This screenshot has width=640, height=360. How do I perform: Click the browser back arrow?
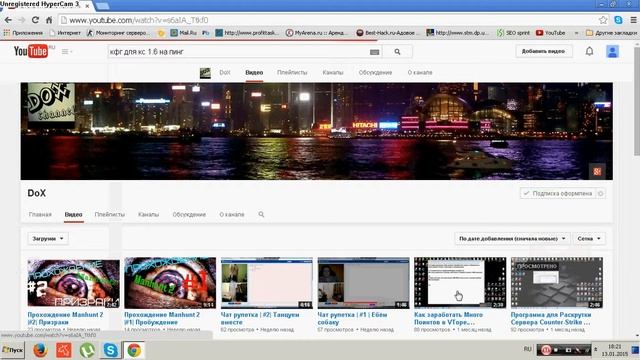8,20
